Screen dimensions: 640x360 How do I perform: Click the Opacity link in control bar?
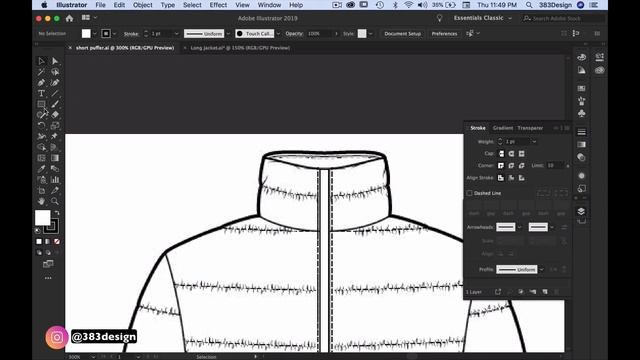[294, 33]
